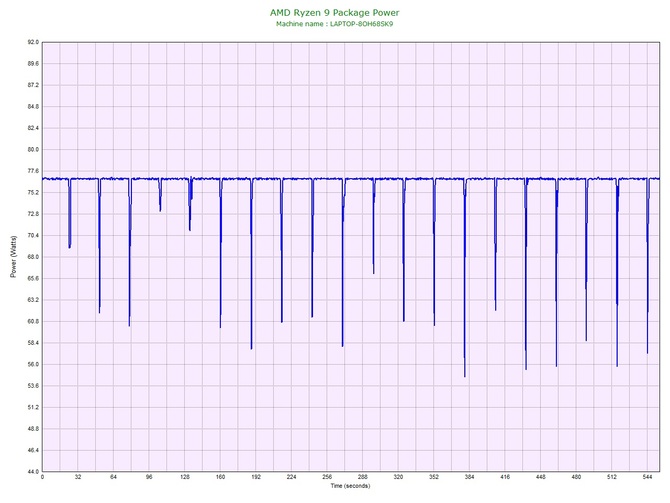Viewport: 670px width, 503px height.
Task: Click the 87.2 y-axis value
Action: tap(33, 85)
